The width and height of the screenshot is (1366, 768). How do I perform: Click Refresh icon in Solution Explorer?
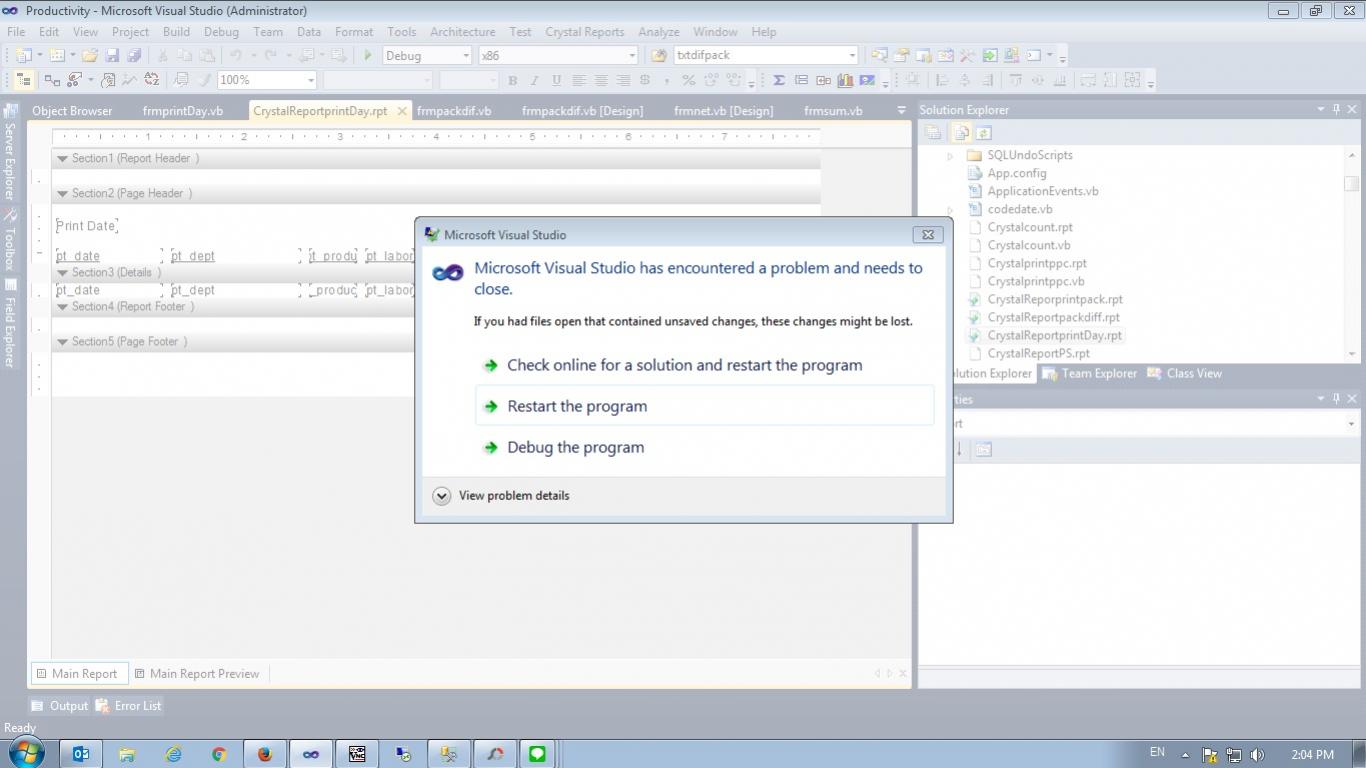[983, 132]
